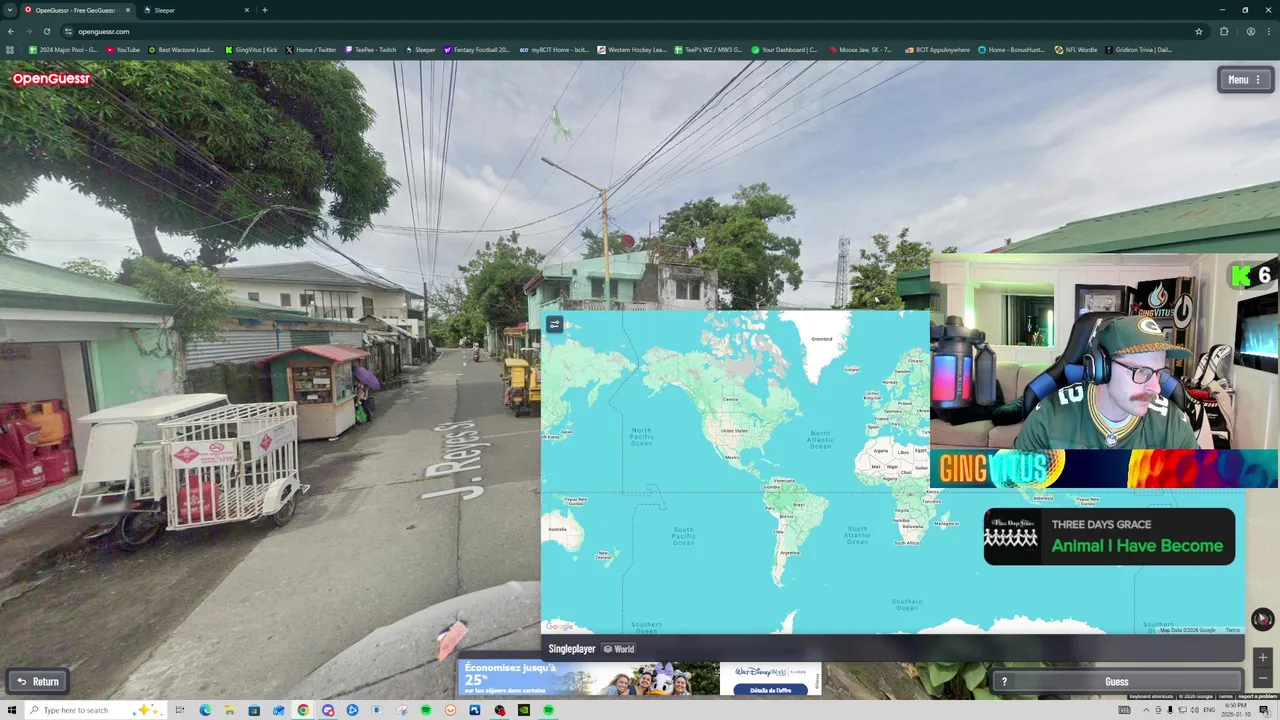Viewport: 1280px width, 720px height.
Task: Open the OpenGuessr Menu button
Action: click(1245, 80)
